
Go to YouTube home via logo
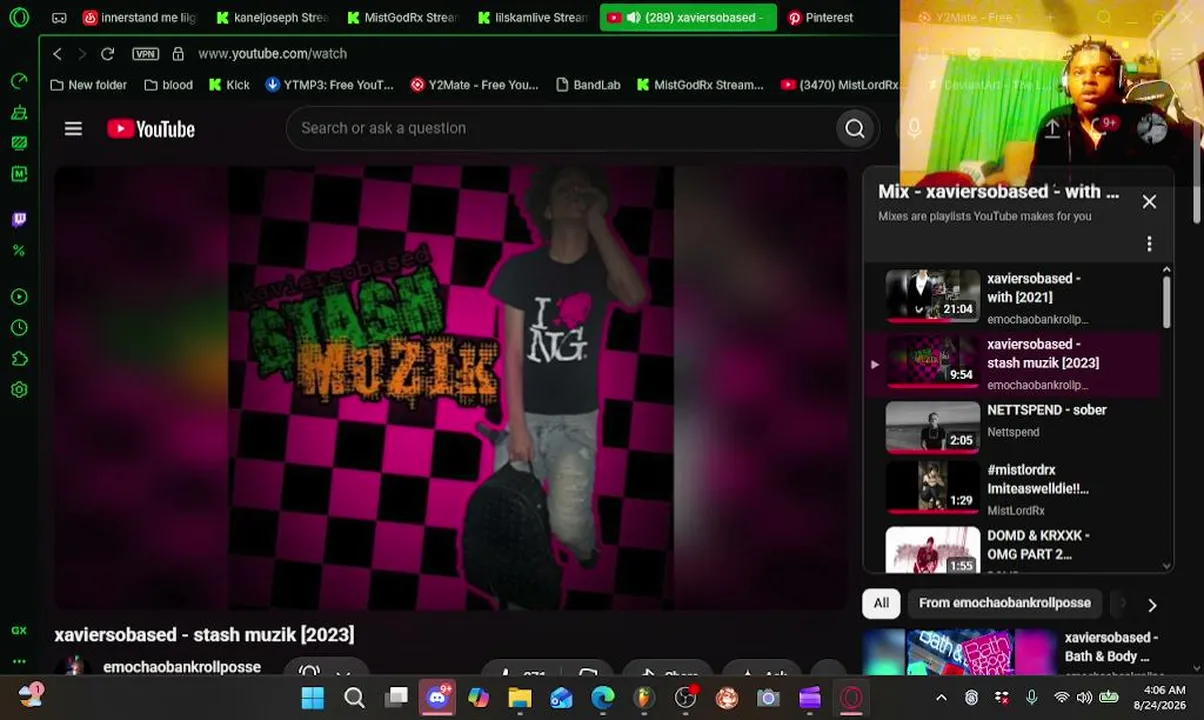pos(151,128)
